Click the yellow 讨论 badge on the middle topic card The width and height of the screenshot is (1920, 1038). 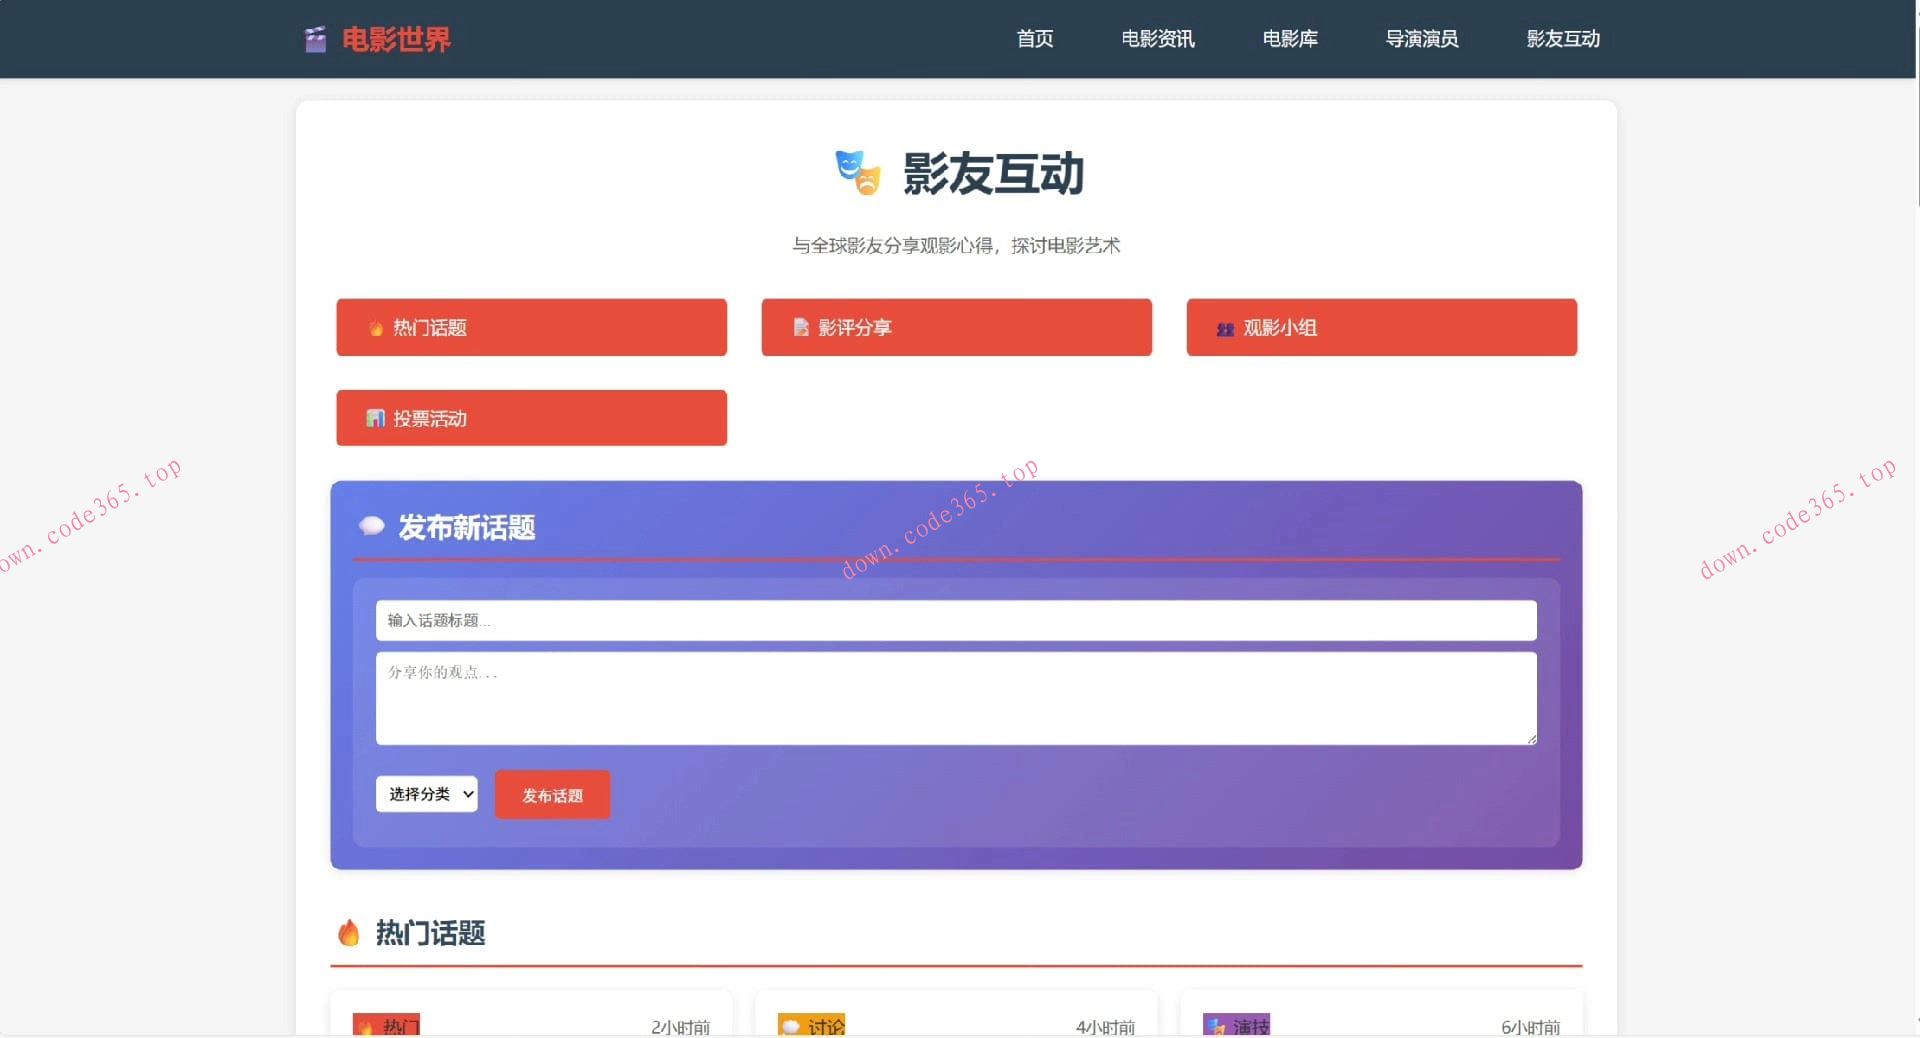(811, 1025)
